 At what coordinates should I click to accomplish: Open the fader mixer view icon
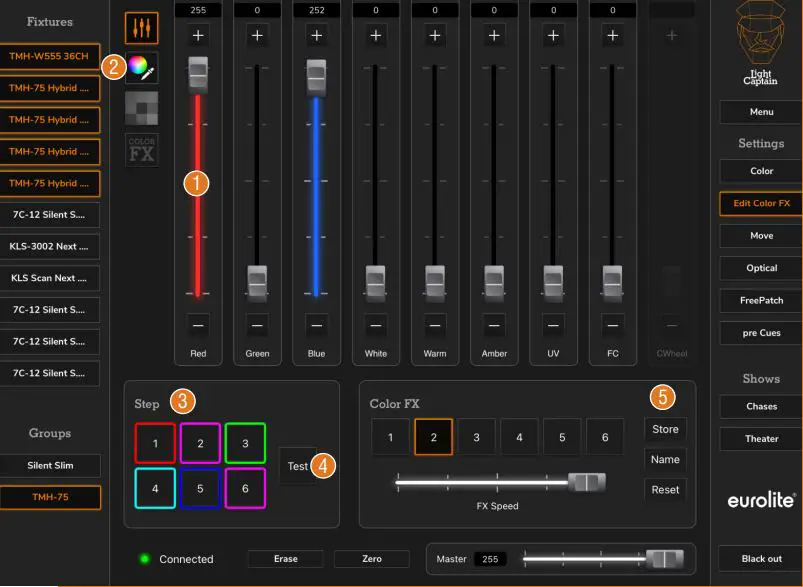pyautogui.click(x=141, y=27)
